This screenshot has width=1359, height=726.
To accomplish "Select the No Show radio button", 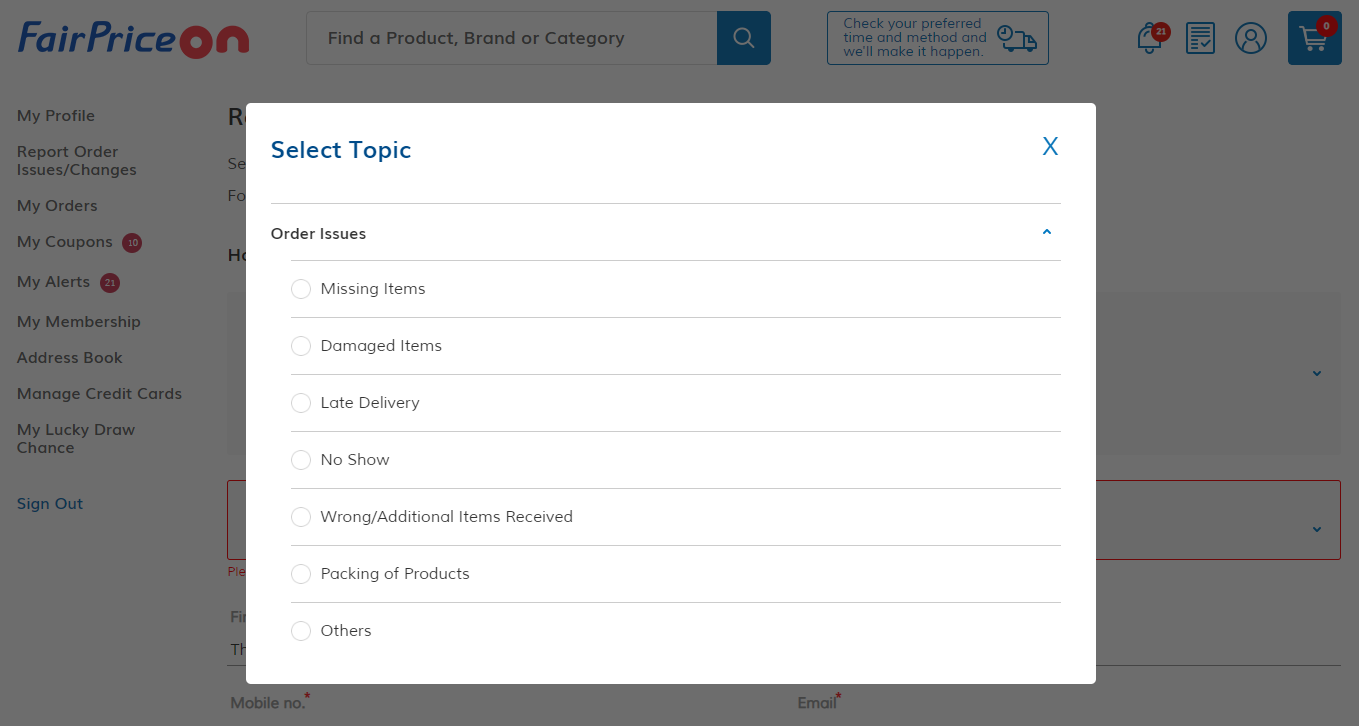I will pyautogui.click(x=301, y=460).
